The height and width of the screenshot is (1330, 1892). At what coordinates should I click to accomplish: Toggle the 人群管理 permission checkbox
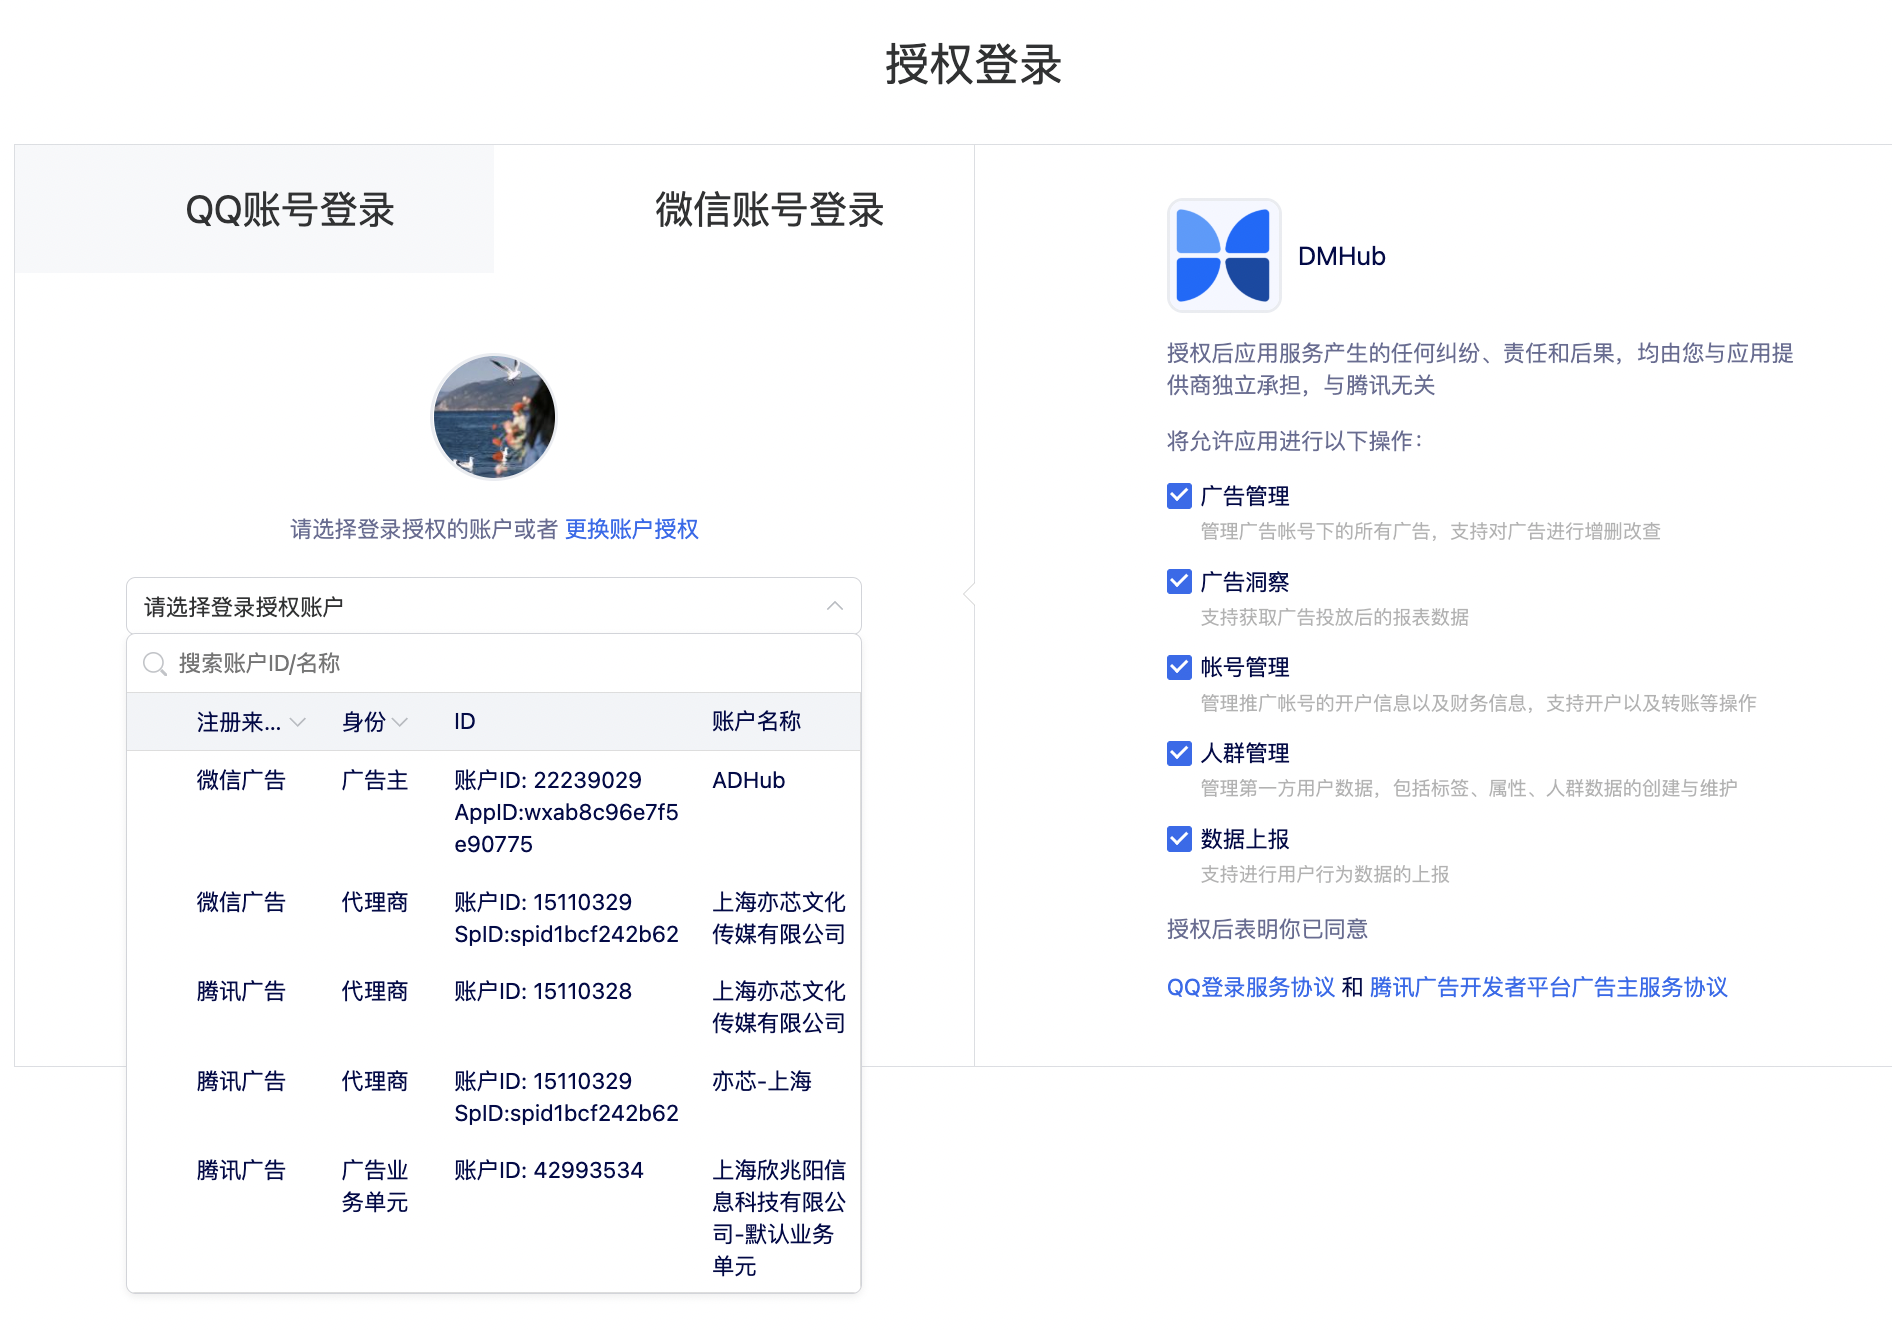1179,753
